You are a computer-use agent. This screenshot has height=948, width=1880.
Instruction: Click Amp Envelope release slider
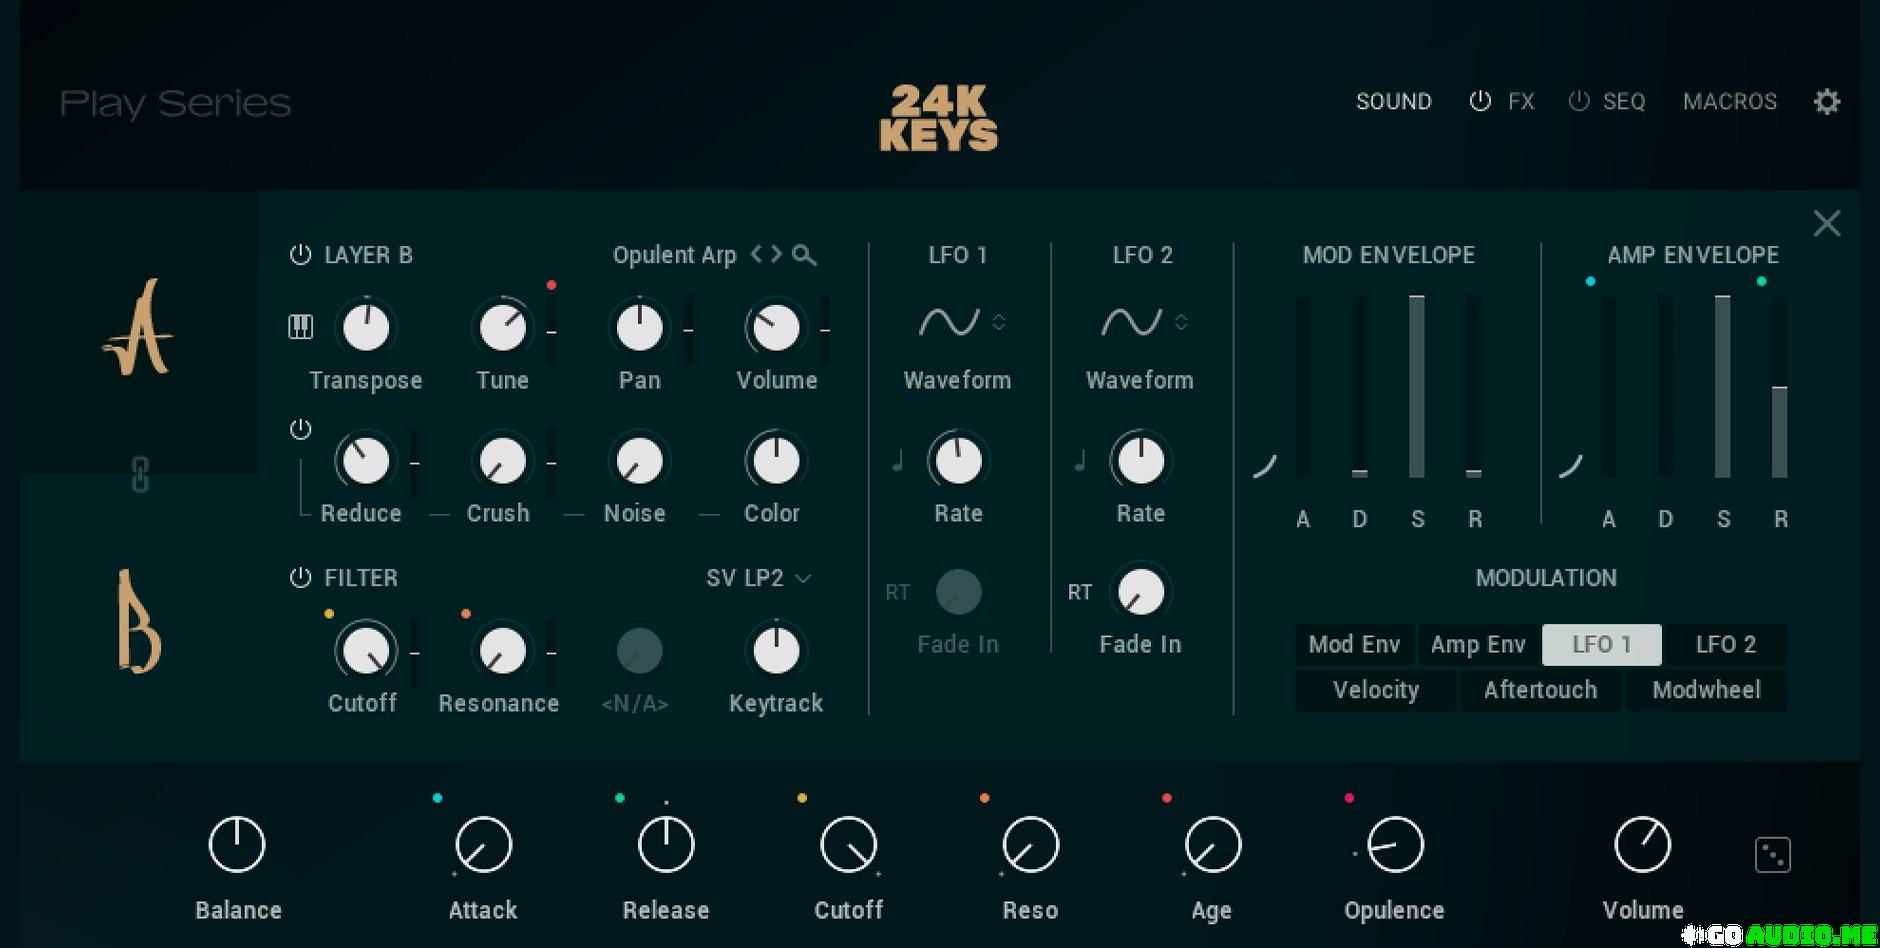1780,386
